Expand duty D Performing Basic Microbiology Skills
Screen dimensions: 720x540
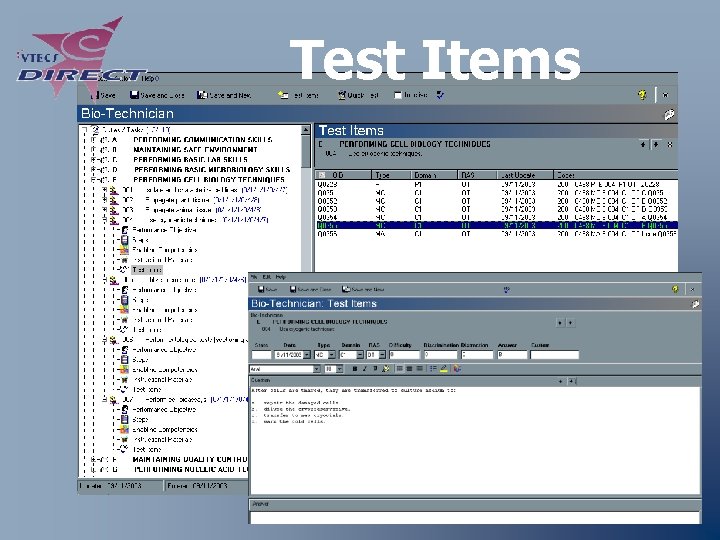click(x=93, y=169)
